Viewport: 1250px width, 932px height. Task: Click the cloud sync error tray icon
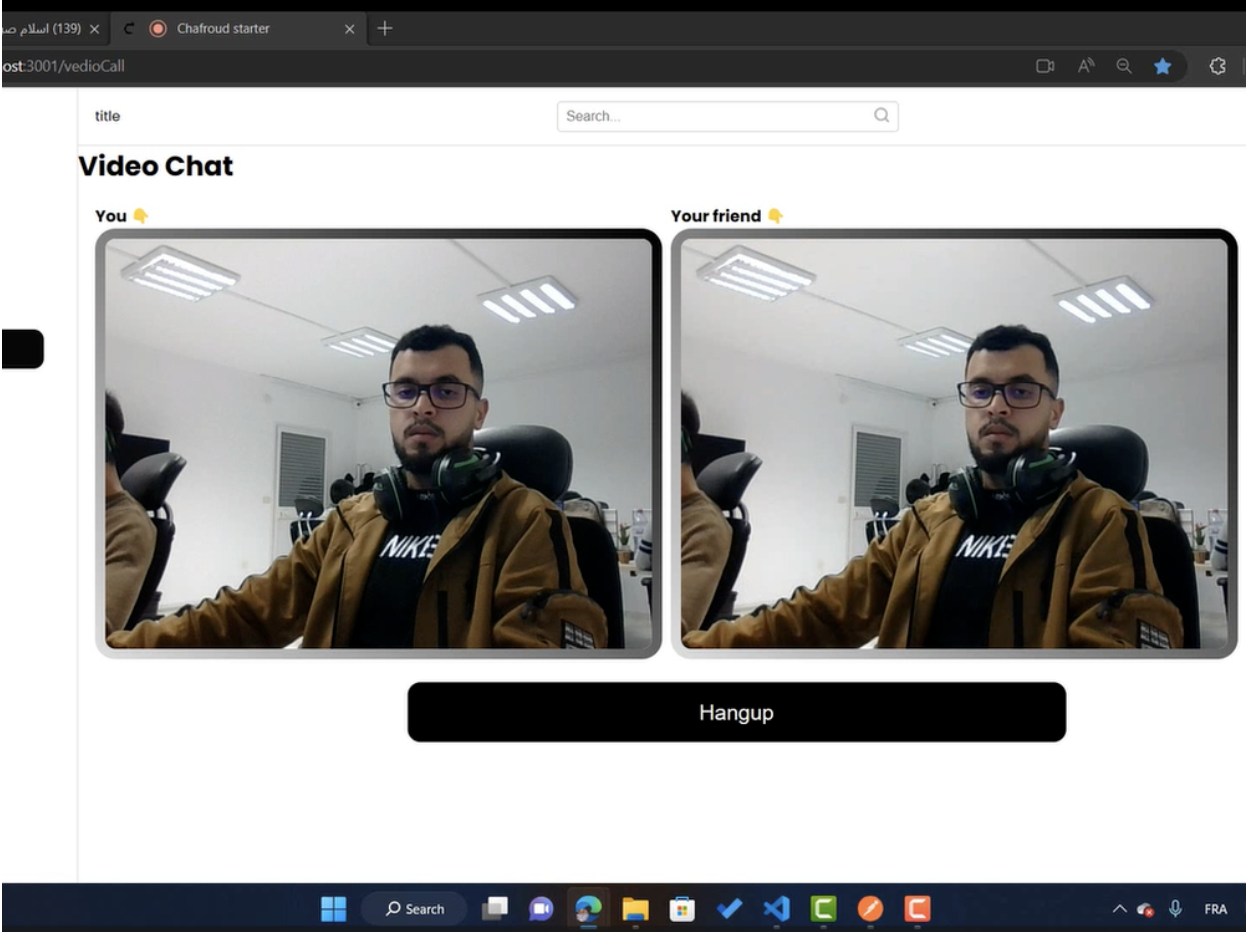1147,910
